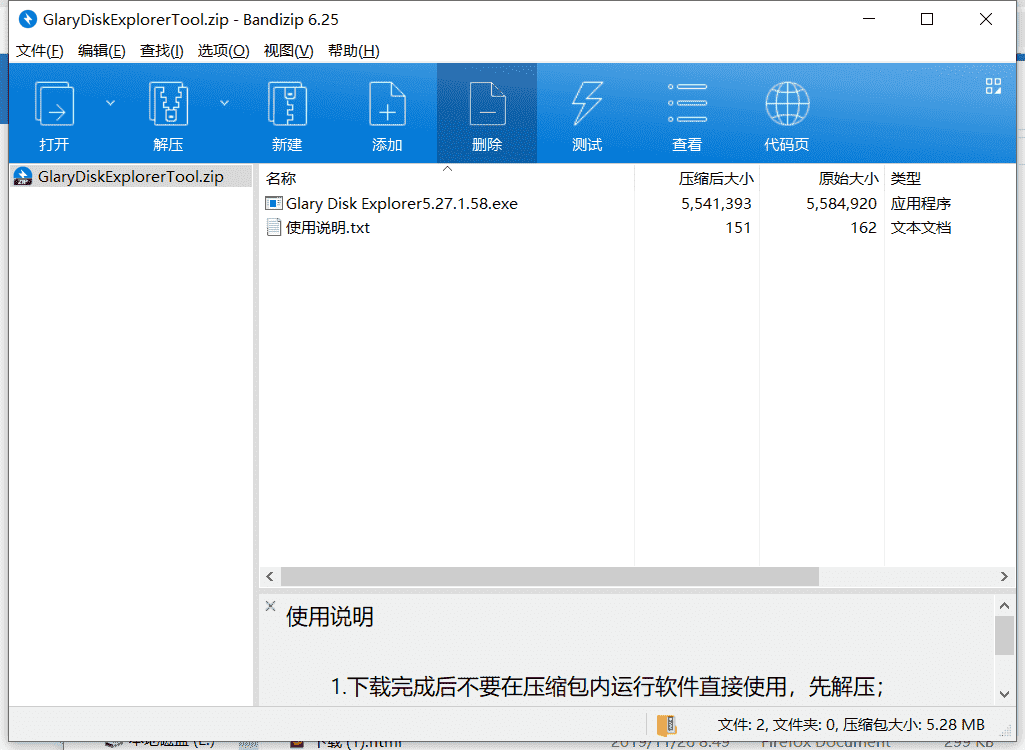The height and width of the screenshot is (750, 1025).
Task: Click the compressed size value 5,541,393
Action: click(x=716, y=204)
